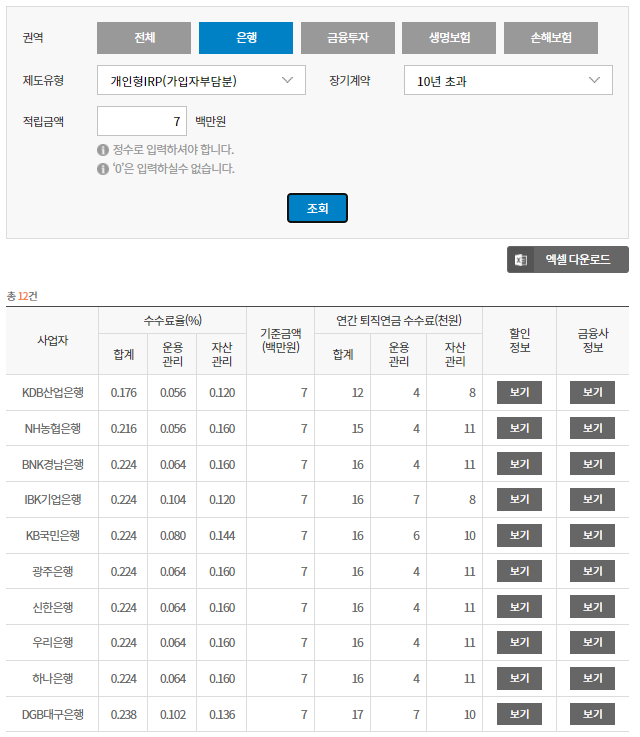Click the IBK기업은행 provider name
The image size is (640, 737).
(53, 500)
